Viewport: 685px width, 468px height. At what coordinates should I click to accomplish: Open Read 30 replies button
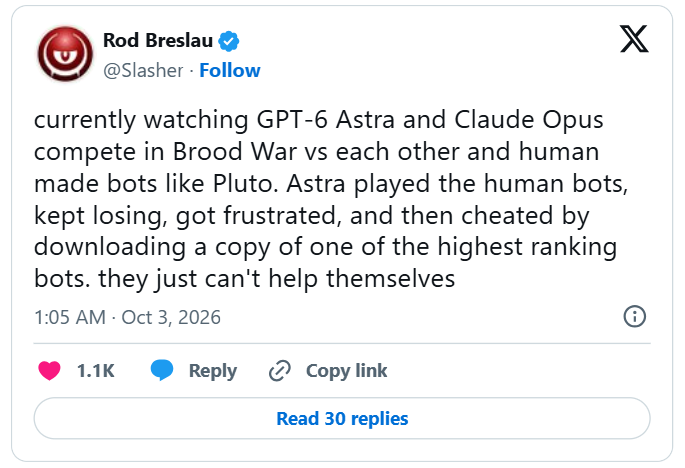[x=342, y=418]
